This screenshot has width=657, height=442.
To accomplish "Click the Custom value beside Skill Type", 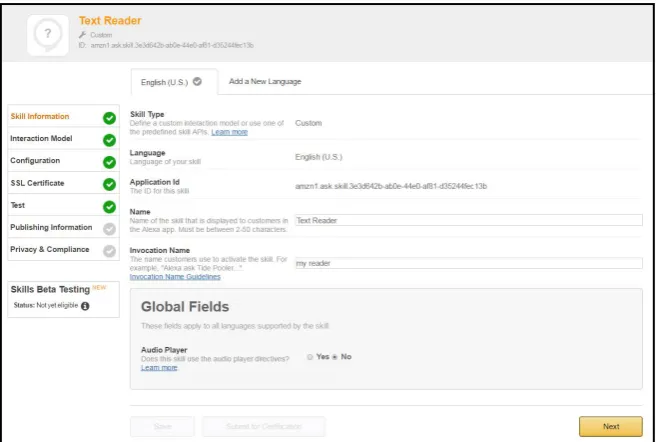I will pos(308,123).
